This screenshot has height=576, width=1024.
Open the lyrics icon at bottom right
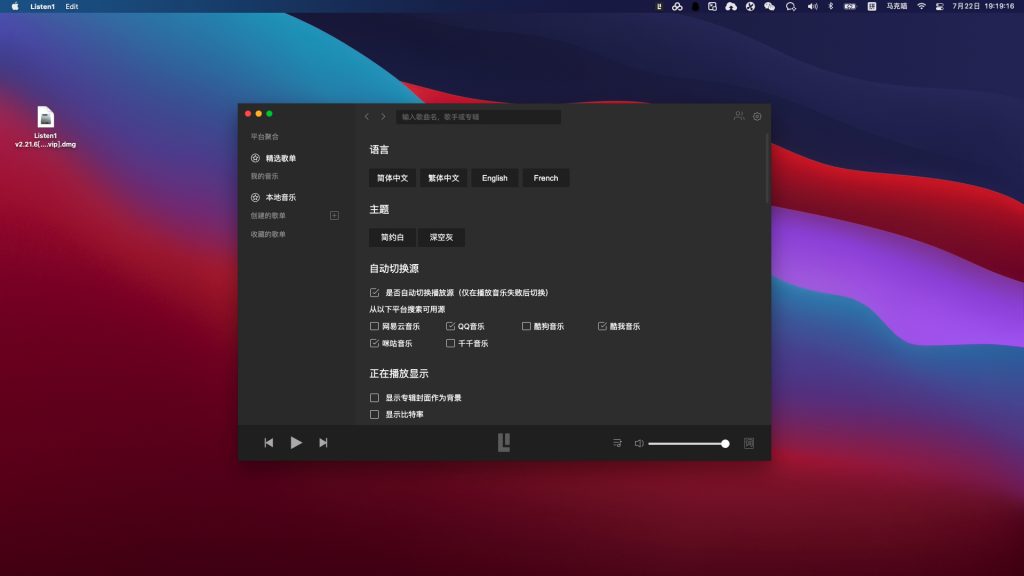click(x=748, y=442)
